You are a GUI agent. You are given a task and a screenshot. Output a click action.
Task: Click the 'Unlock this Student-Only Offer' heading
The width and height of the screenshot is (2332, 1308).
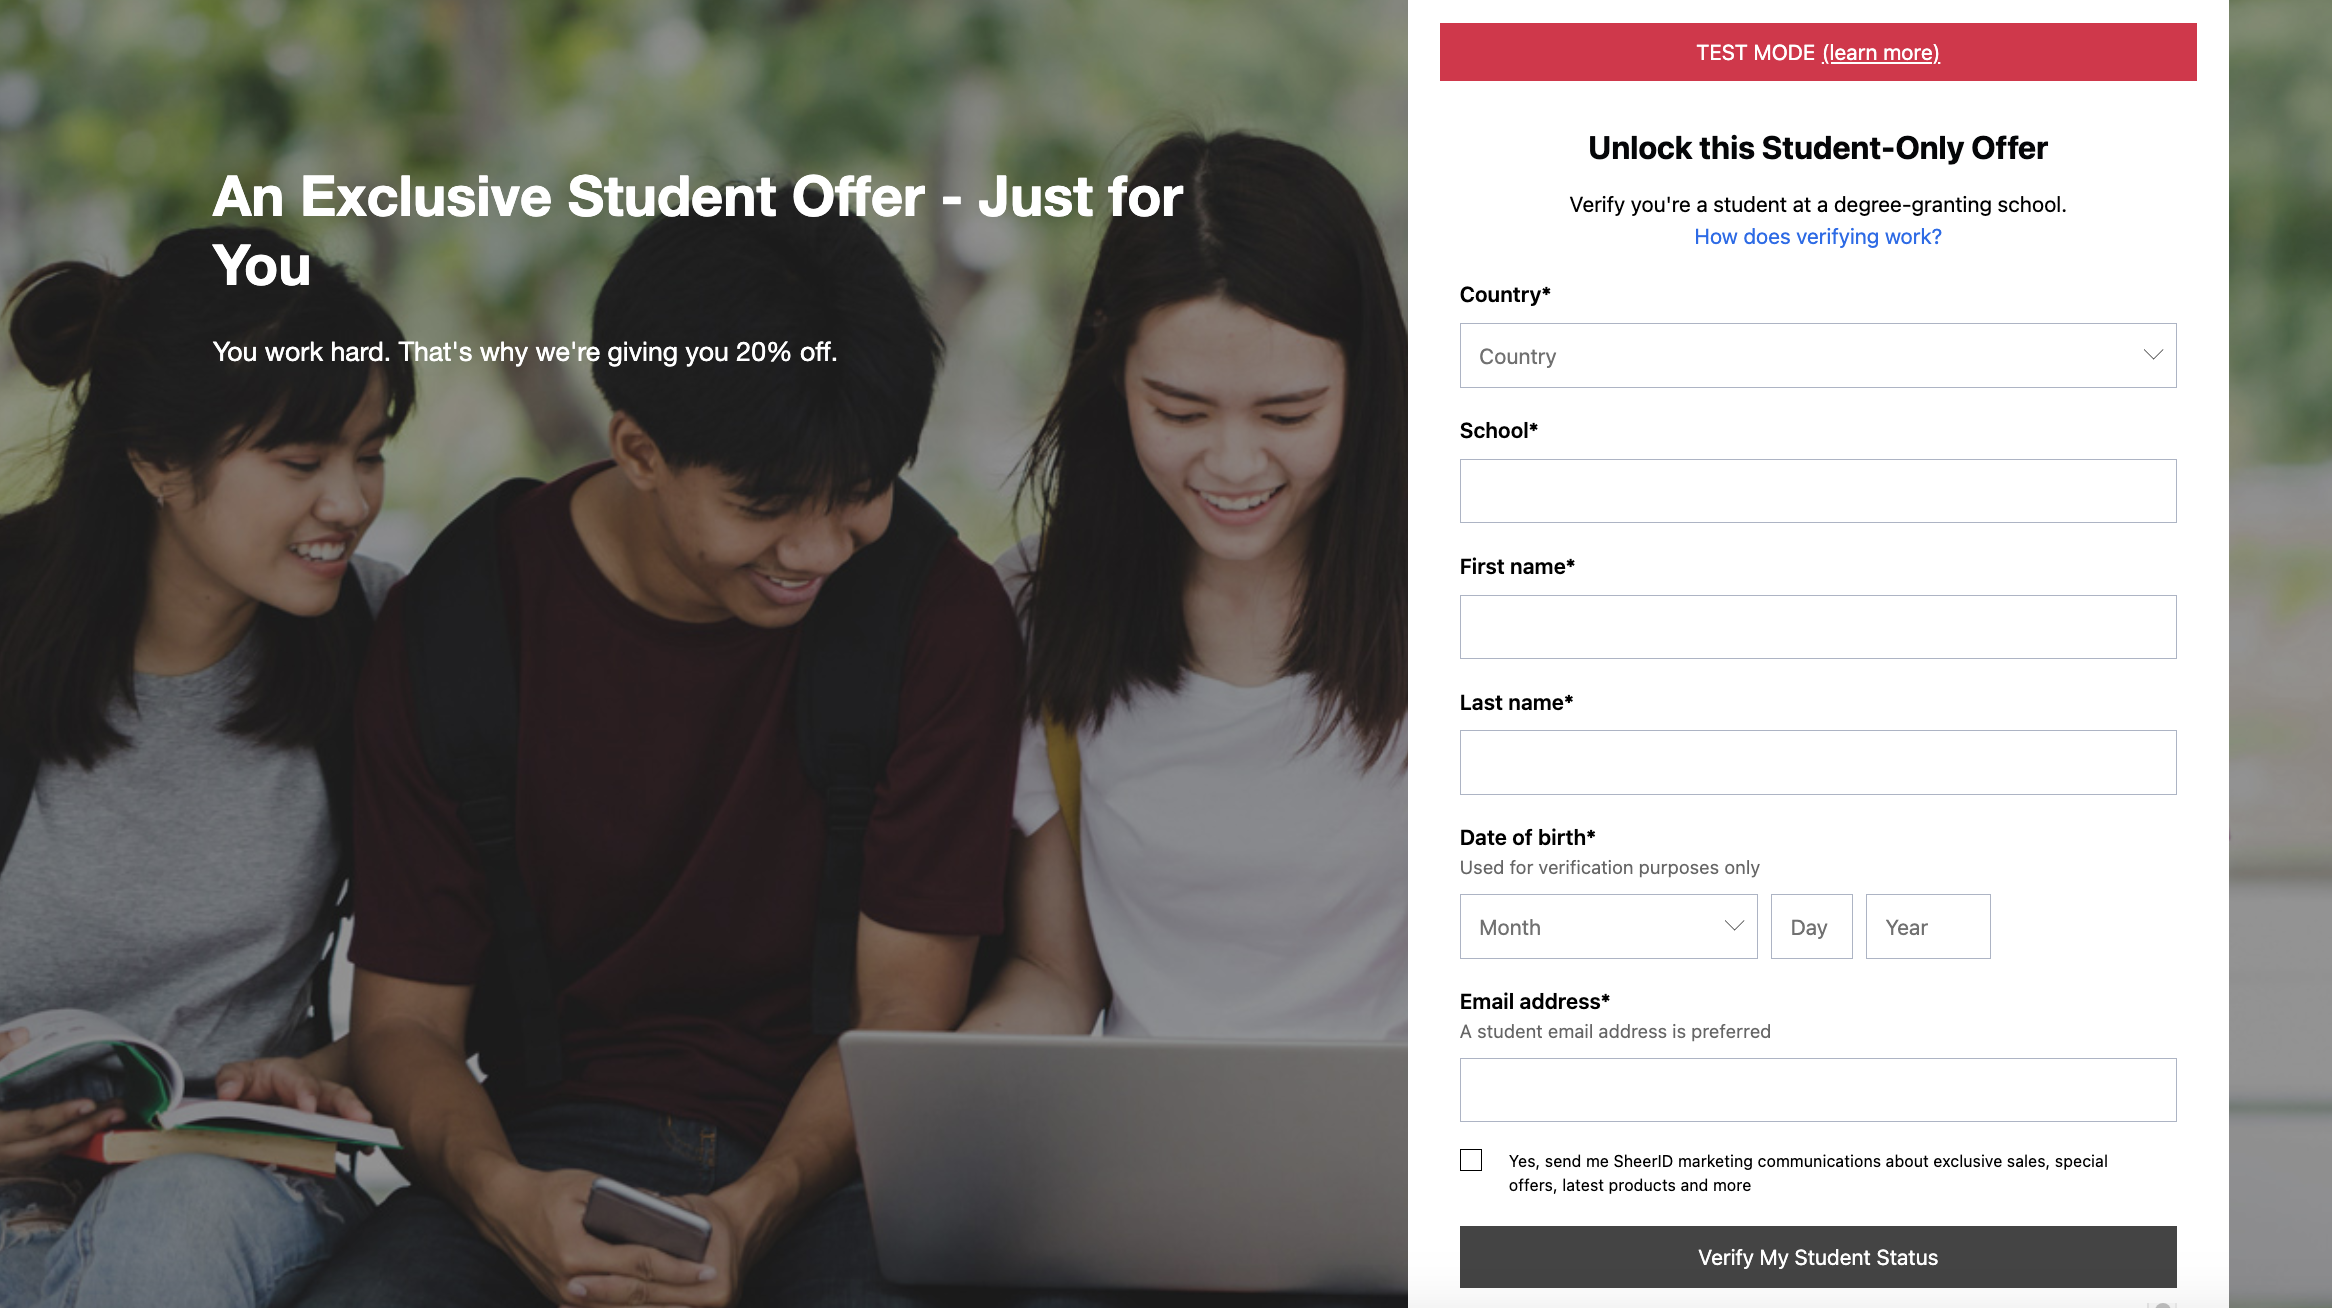point(1818,147)
